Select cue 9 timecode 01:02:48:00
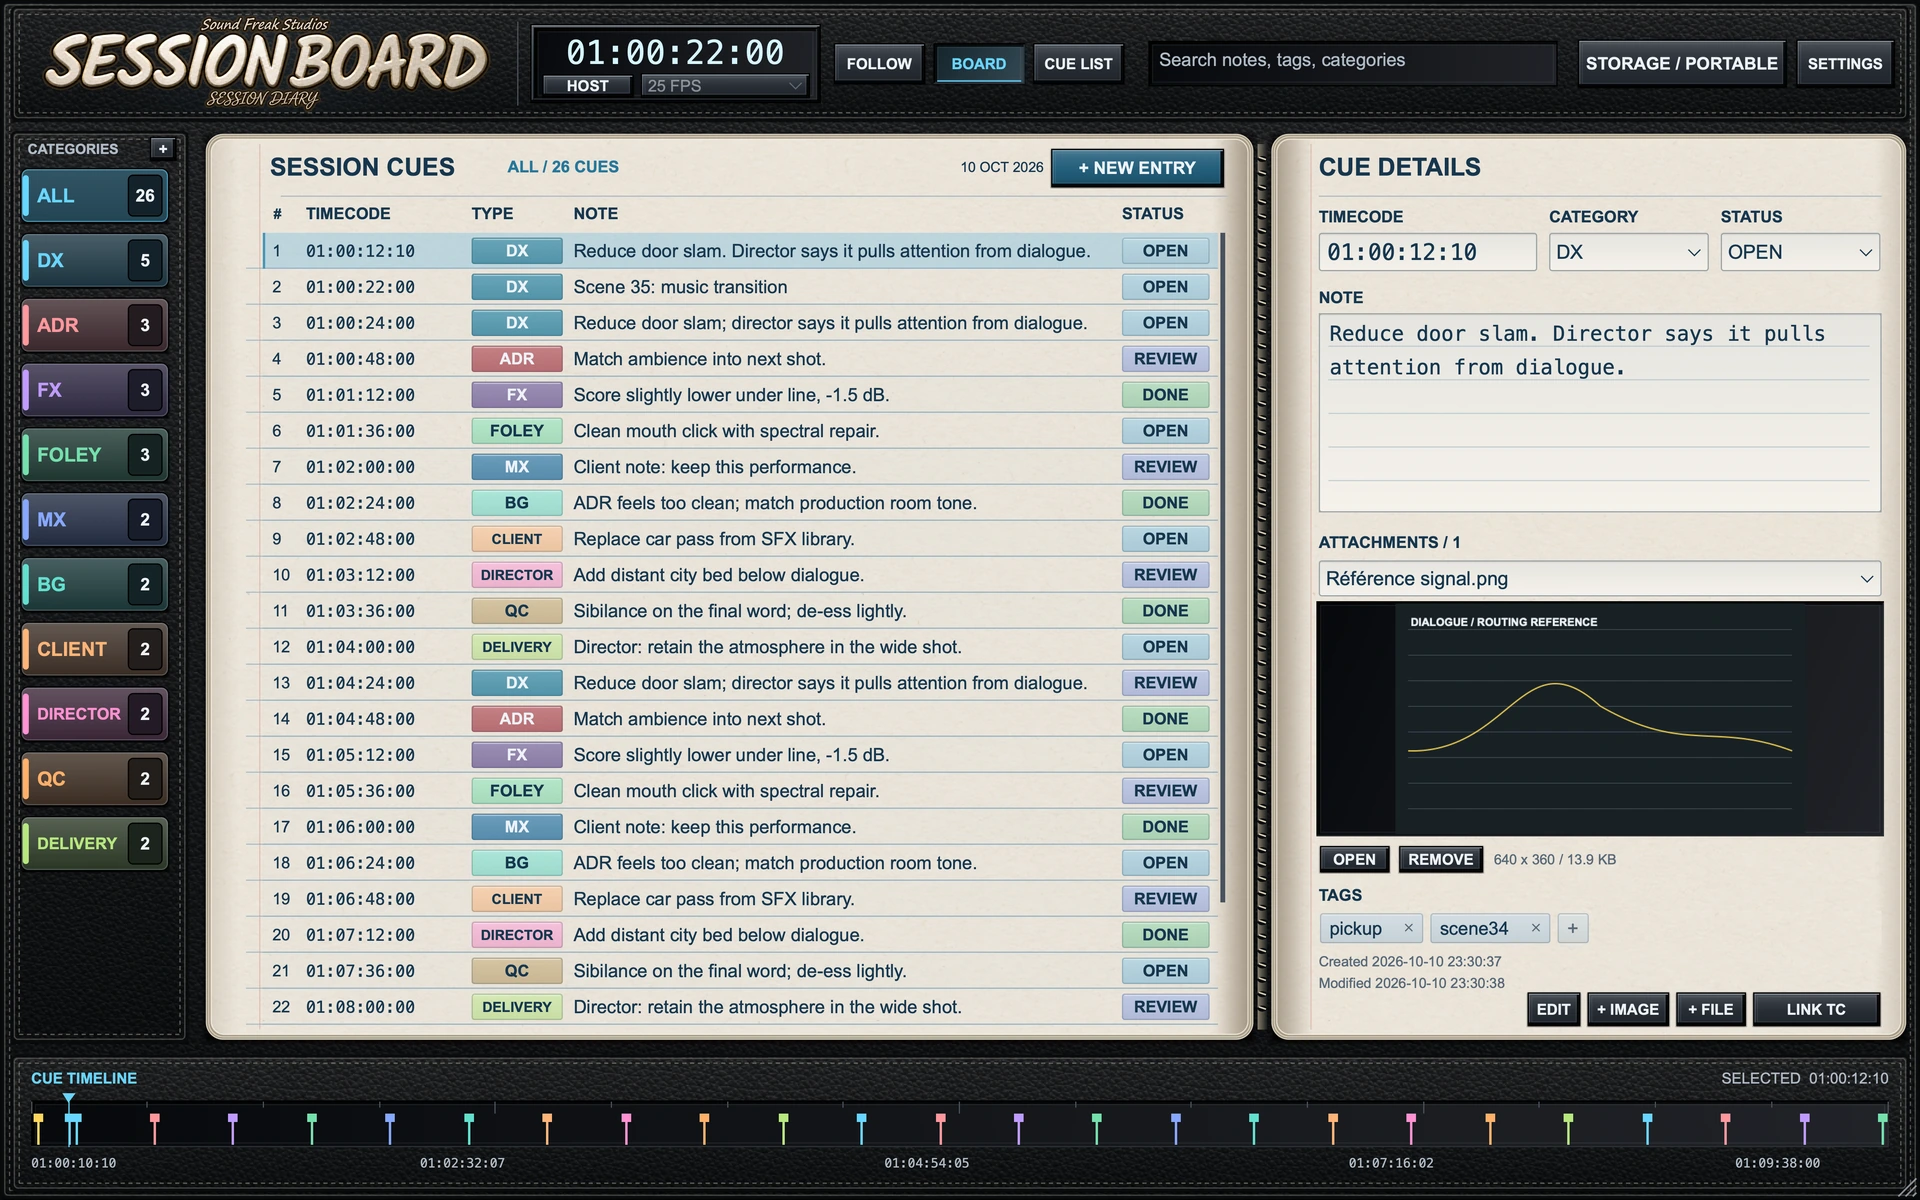The image size is (1920, 1200). [360, 539]
